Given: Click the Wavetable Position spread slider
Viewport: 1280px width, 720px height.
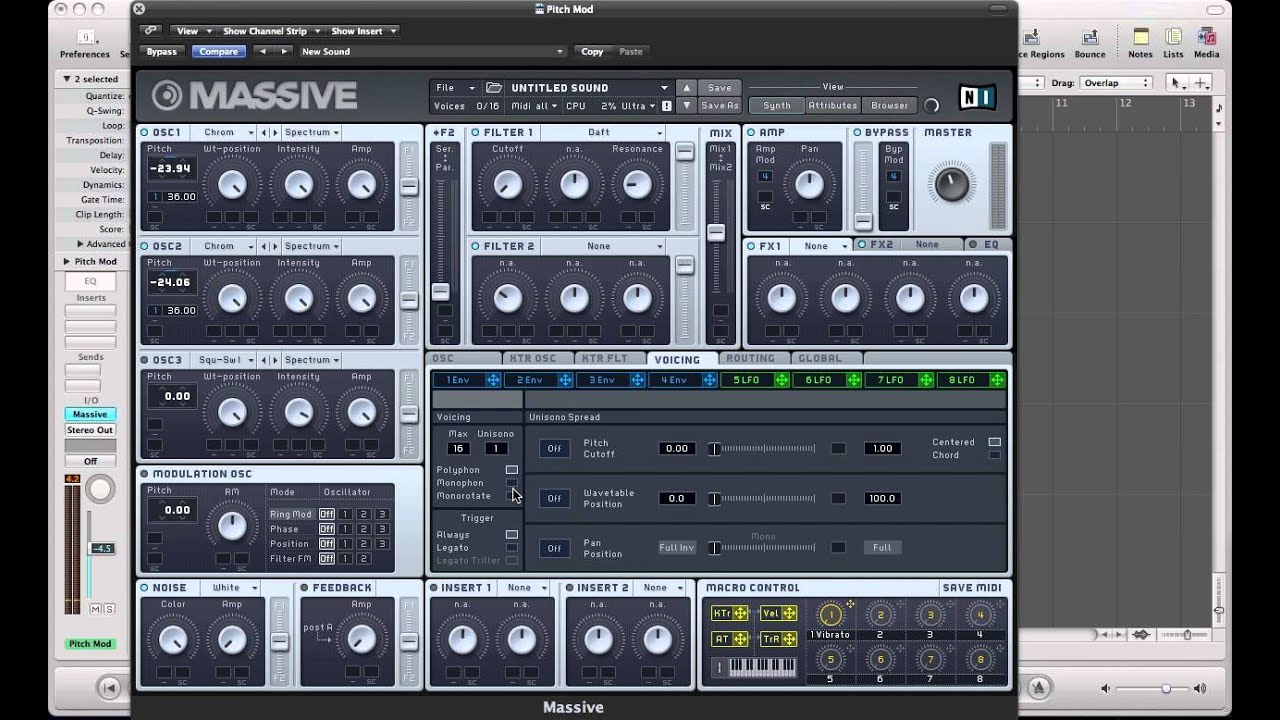Looking at the screenshot, I should 763,498.
